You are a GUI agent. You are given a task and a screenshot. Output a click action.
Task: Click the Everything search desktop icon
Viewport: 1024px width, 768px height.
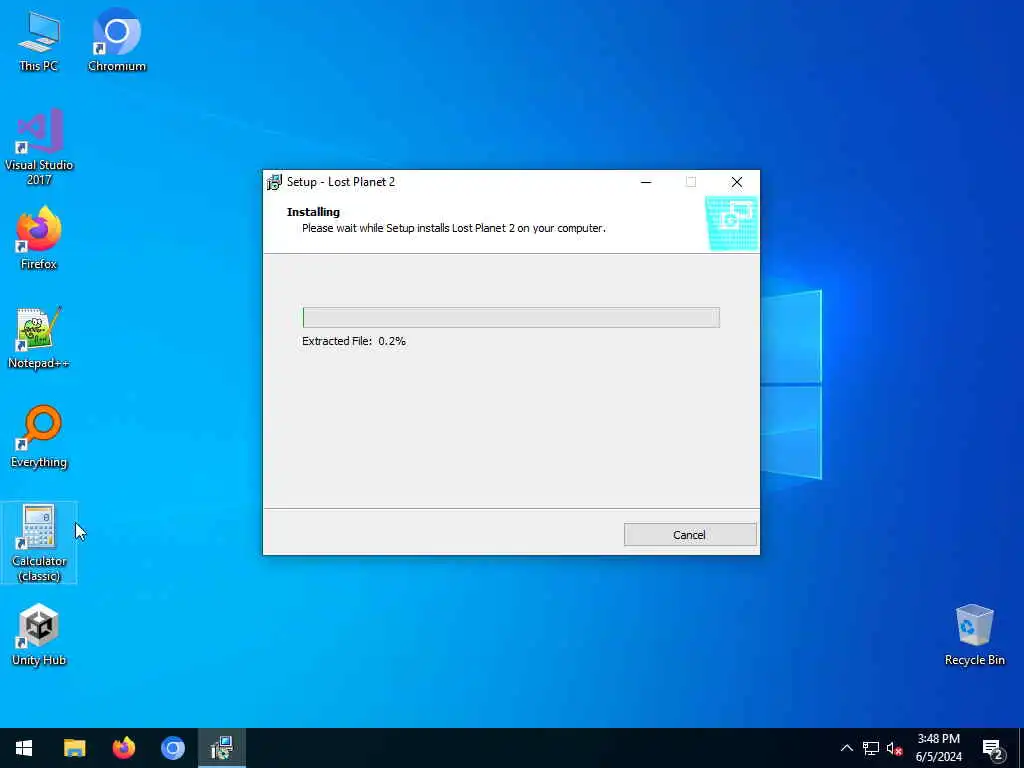[39, 437]
